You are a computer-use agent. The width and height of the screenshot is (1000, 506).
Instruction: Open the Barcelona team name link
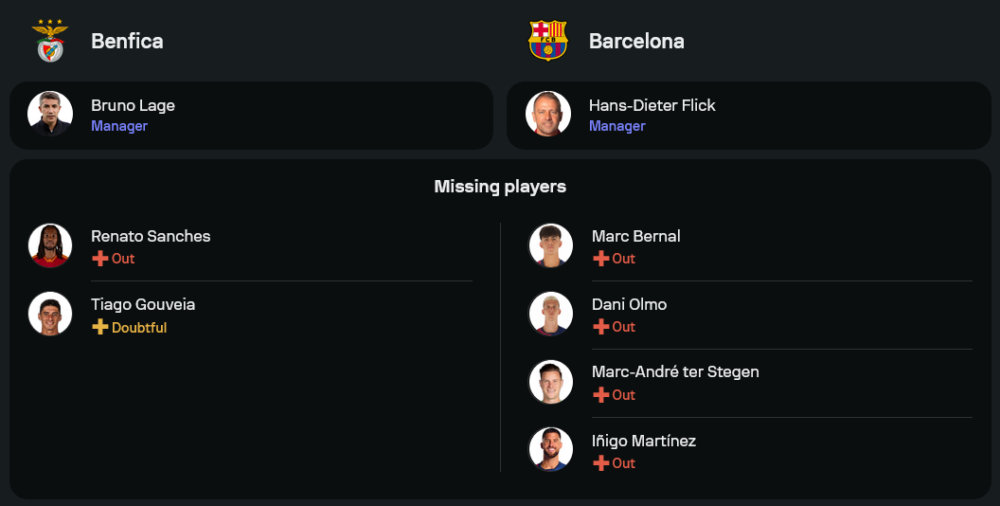point(637,41)
